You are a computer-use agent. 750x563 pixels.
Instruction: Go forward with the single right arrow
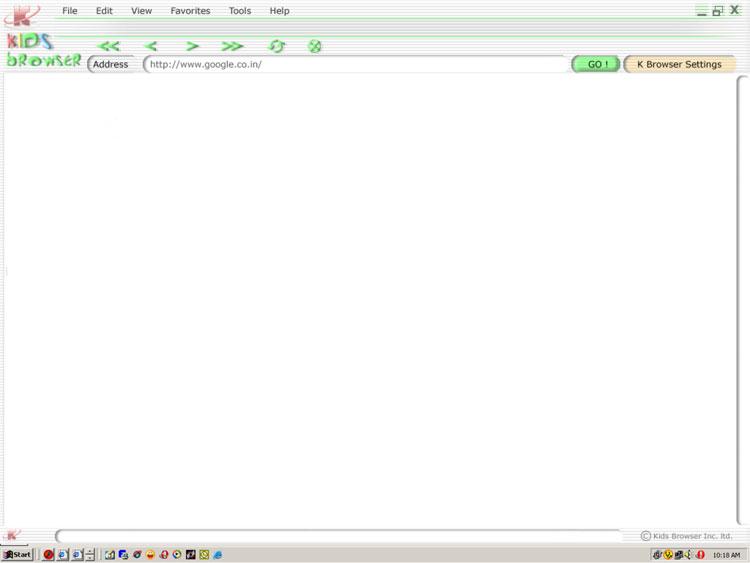pyautogui.click(x=192, y=46)
